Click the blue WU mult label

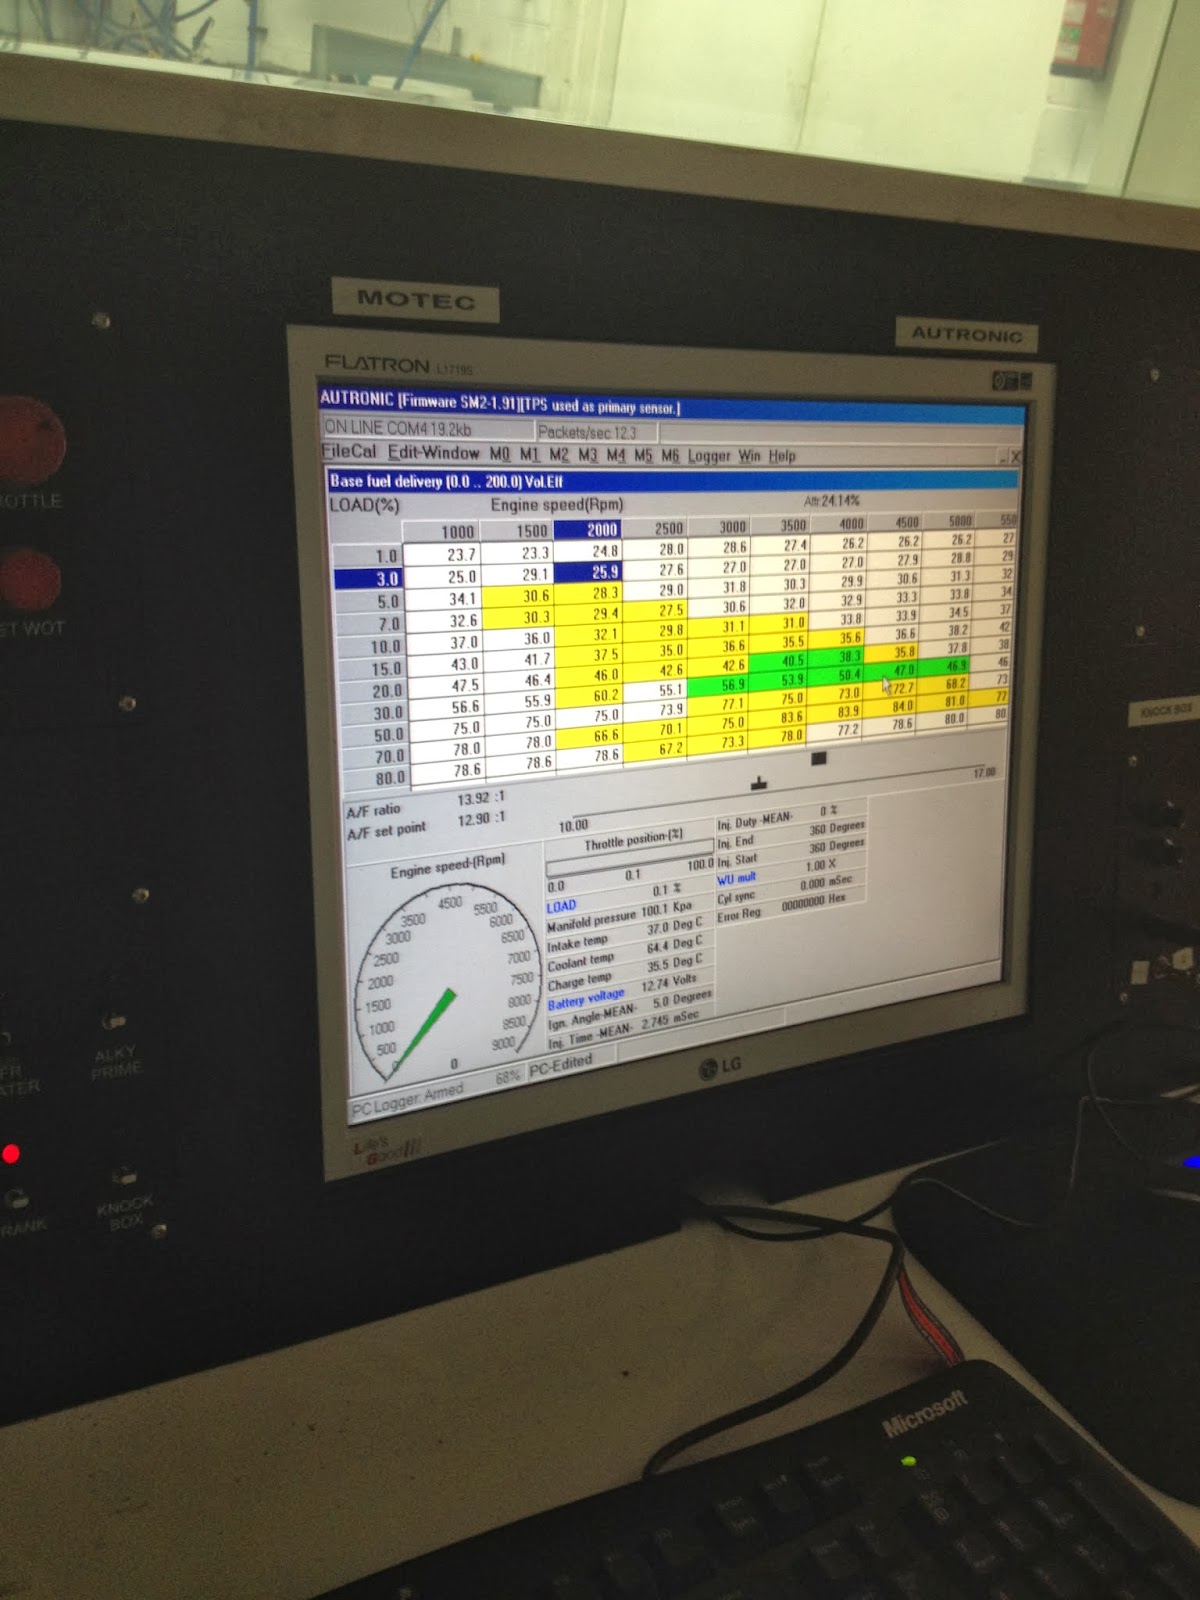736,879
